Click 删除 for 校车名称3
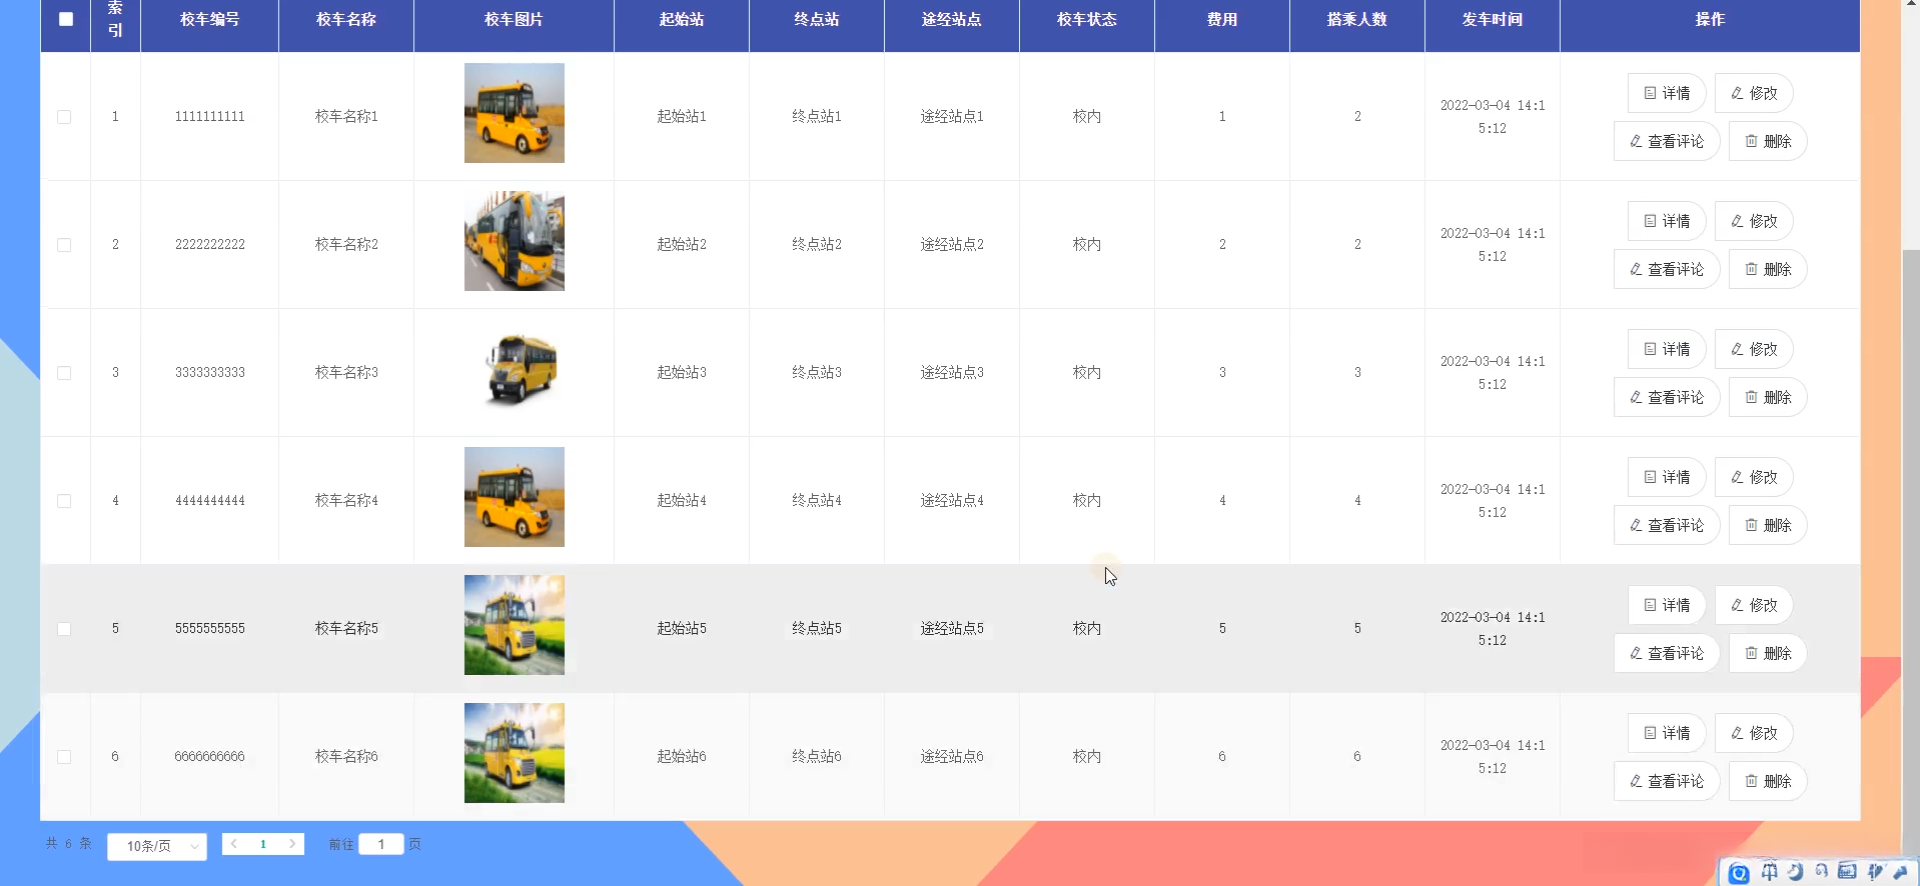This screenshot has height=886, width=1920. click(1768, 397)
